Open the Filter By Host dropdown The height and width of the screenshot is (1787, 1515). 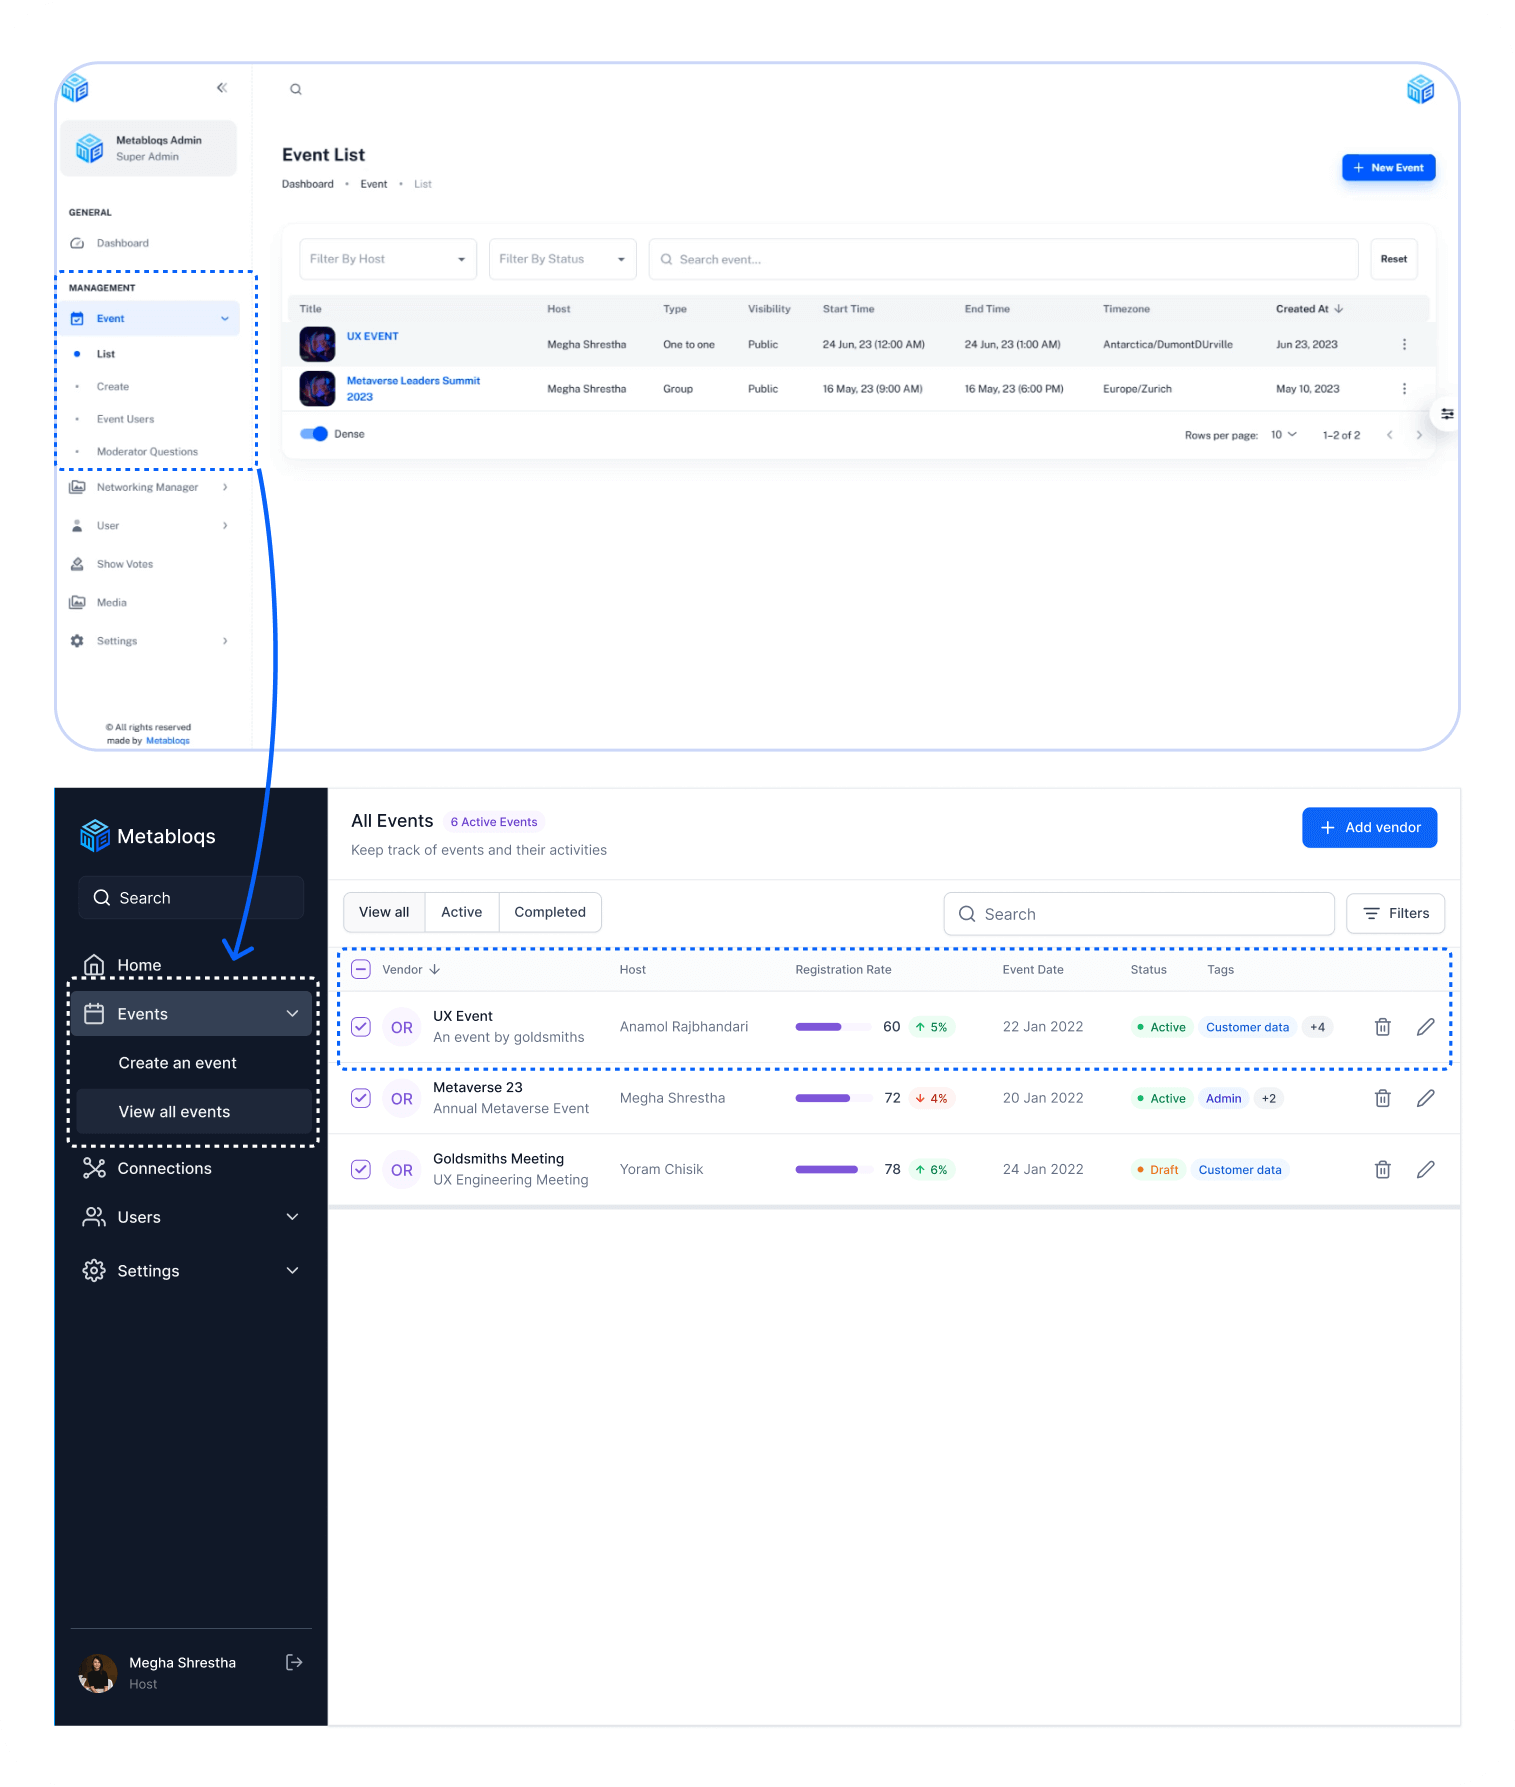pos(387,259)
